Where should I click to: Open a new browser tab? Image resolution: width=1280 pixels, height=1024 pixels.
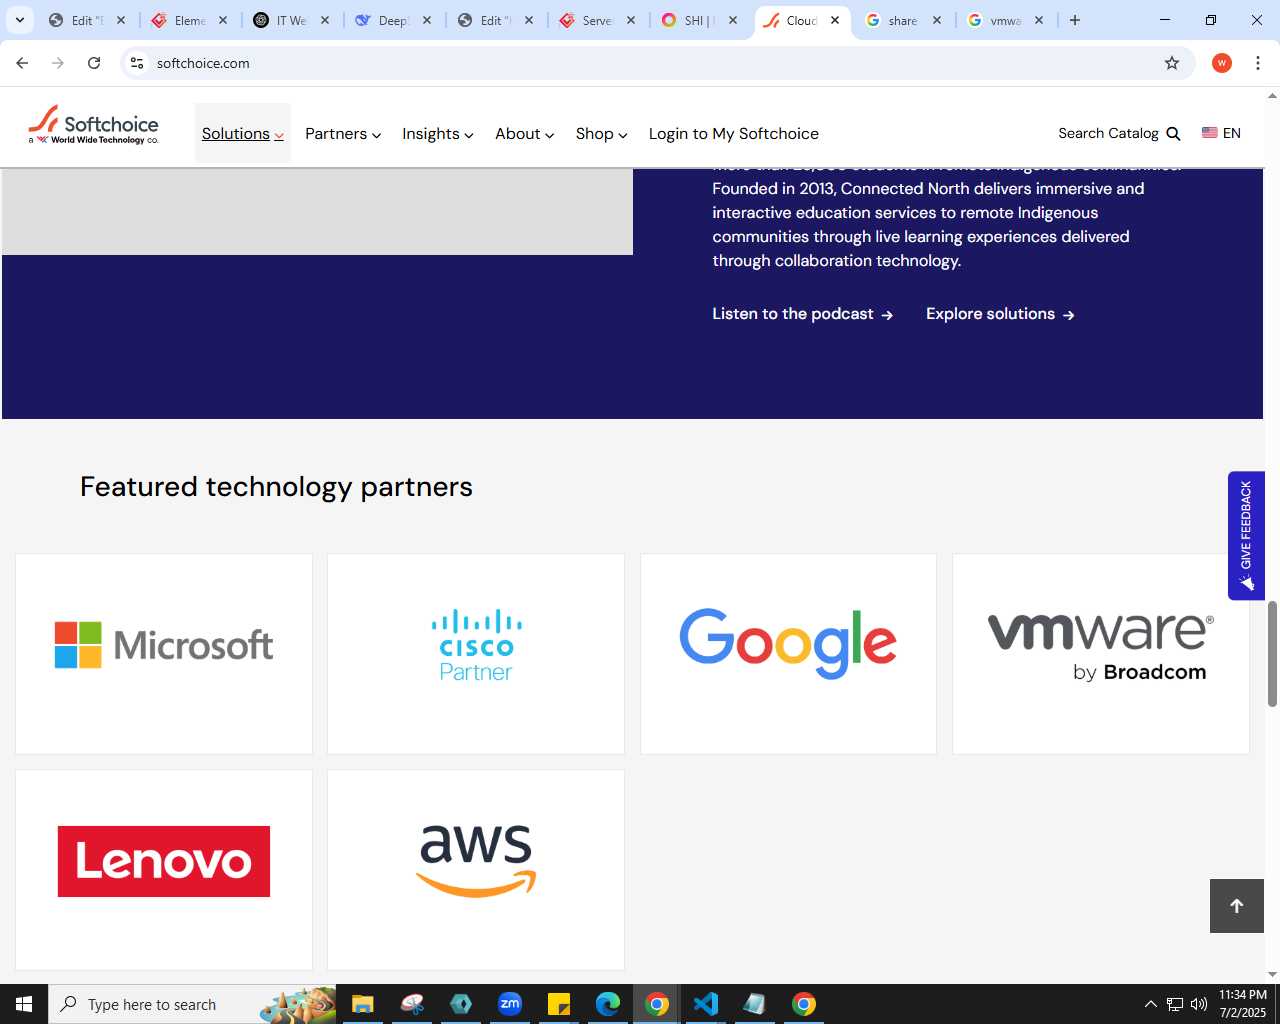coord(1075,20)
